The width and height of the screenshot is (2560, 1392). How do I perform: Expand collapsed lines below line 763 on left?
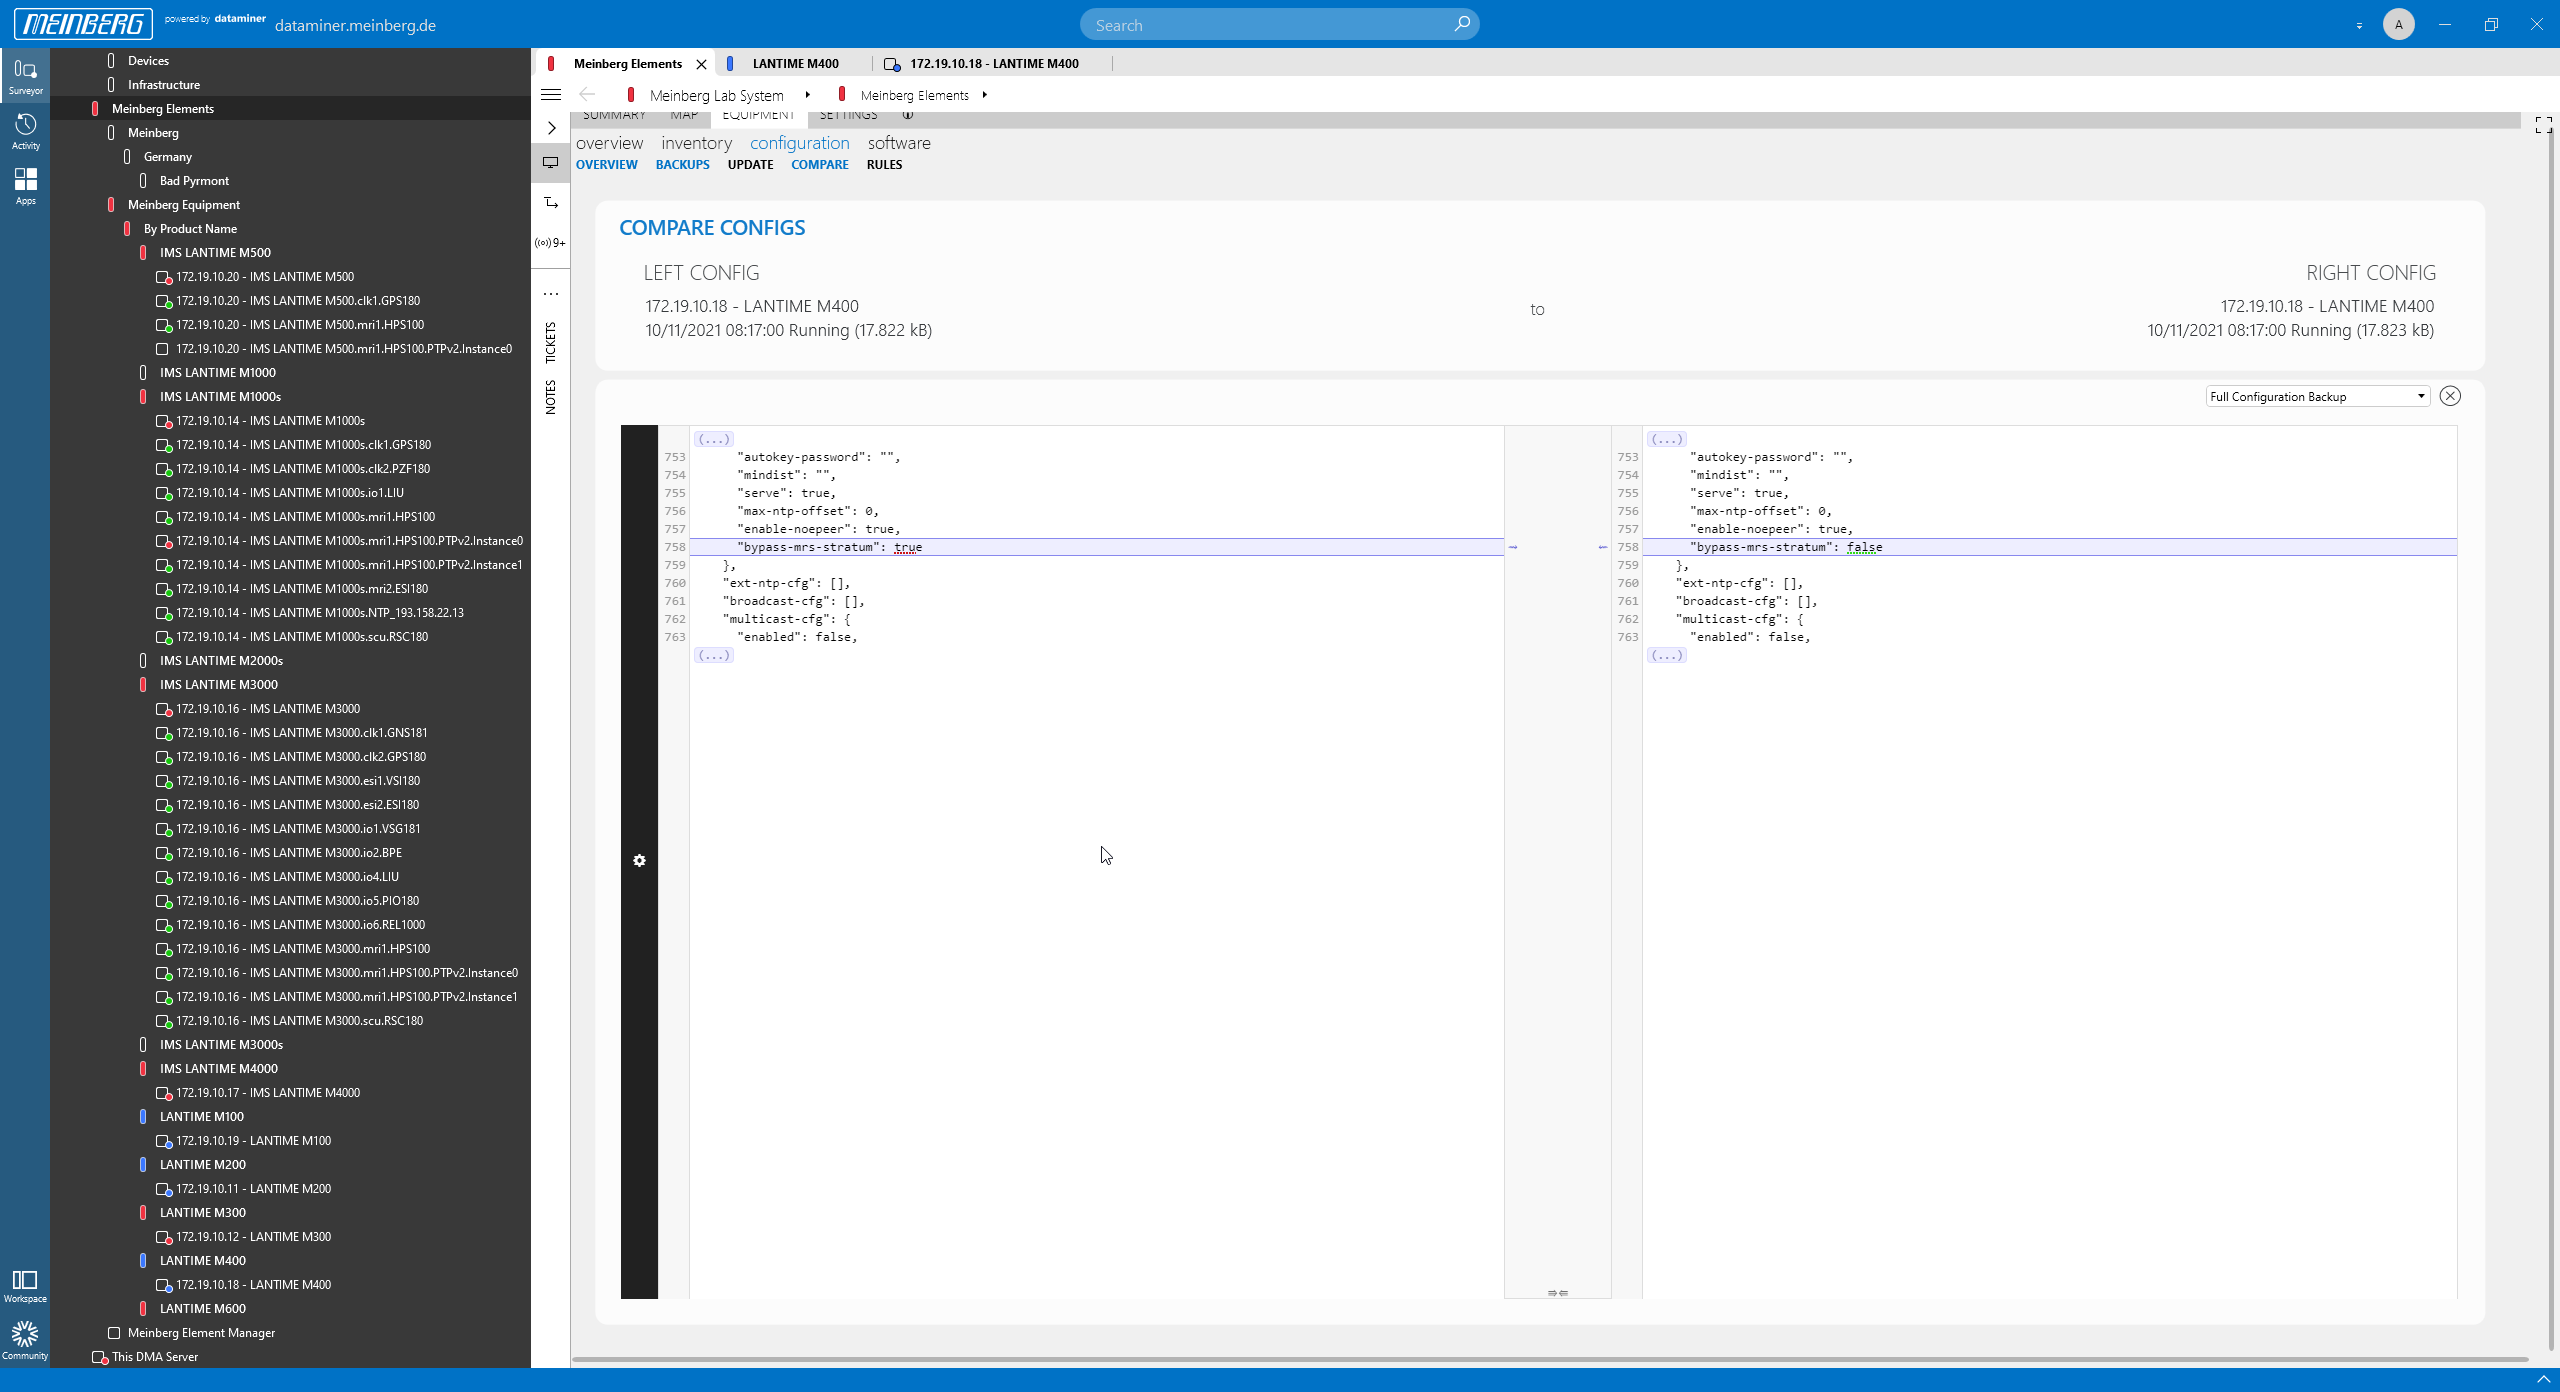pos(713,655)
